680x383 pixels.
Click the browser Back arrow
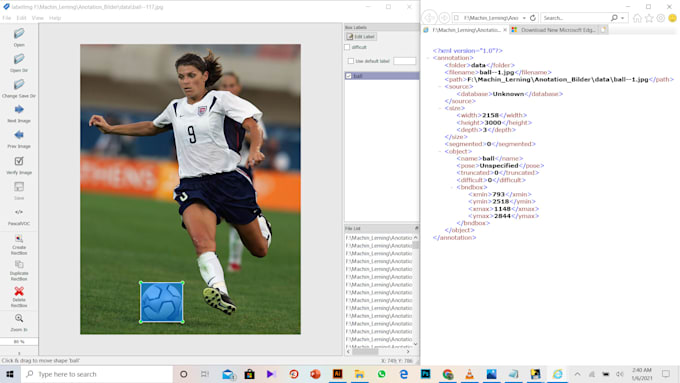click(429, 18)
